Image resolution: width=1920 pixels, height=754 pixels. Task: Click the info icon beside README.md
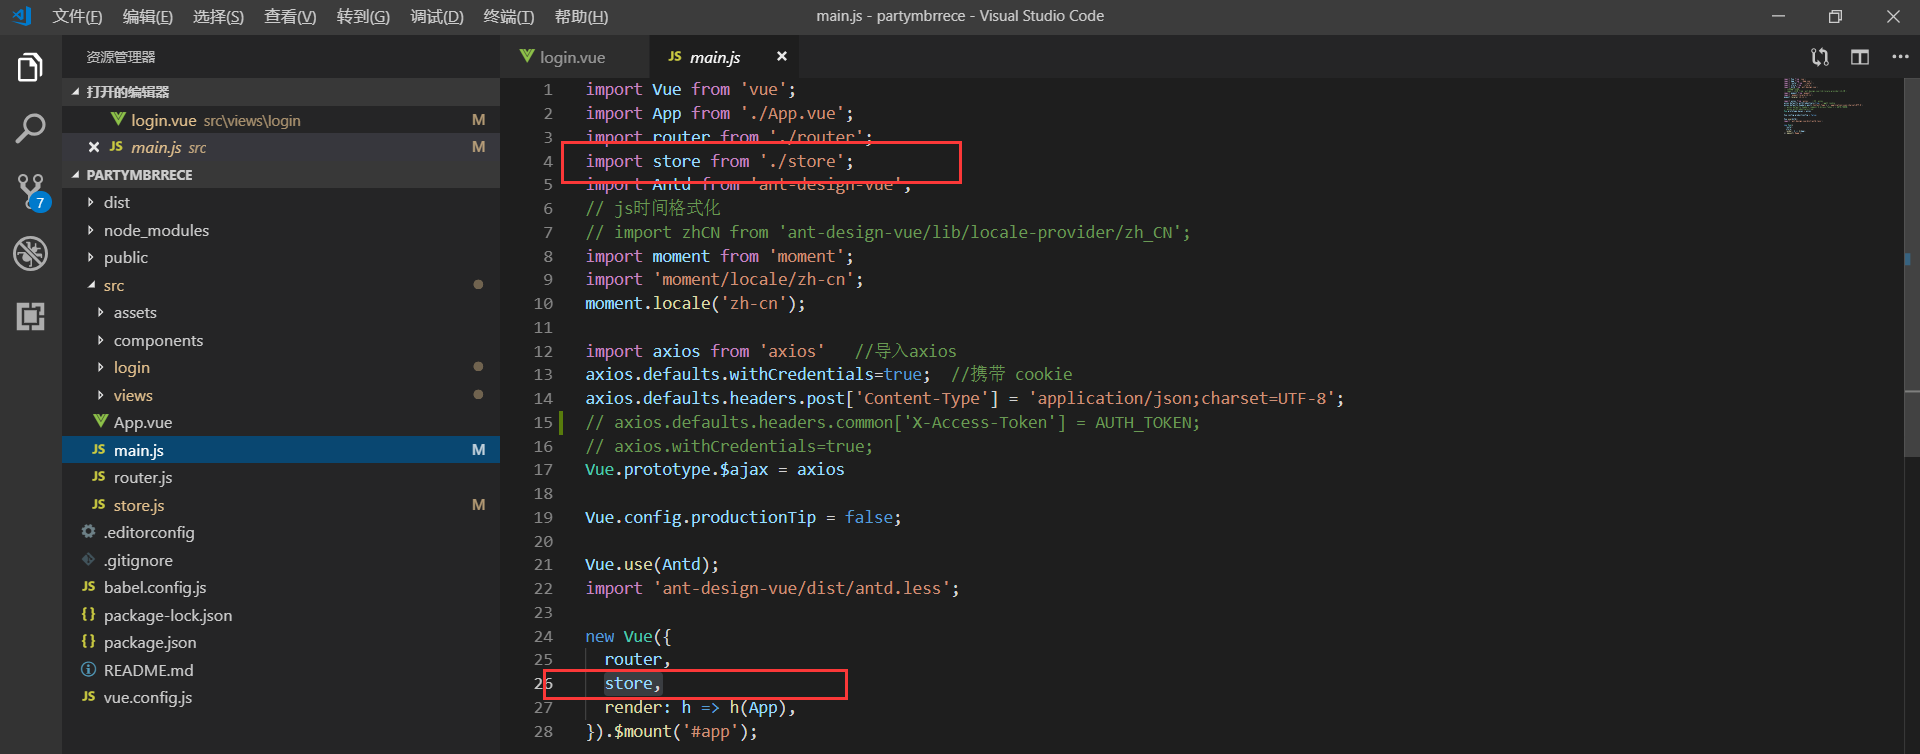[88, 670]
